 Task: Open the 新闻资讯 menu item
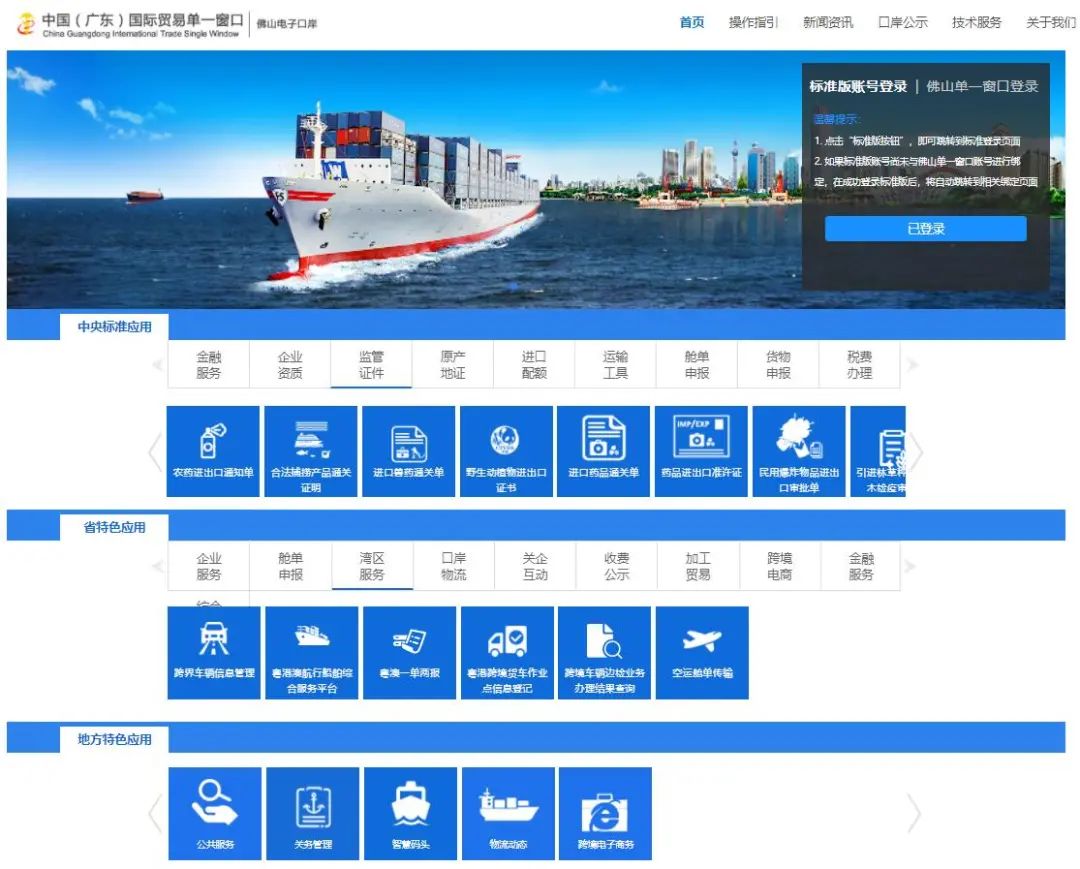828,23
